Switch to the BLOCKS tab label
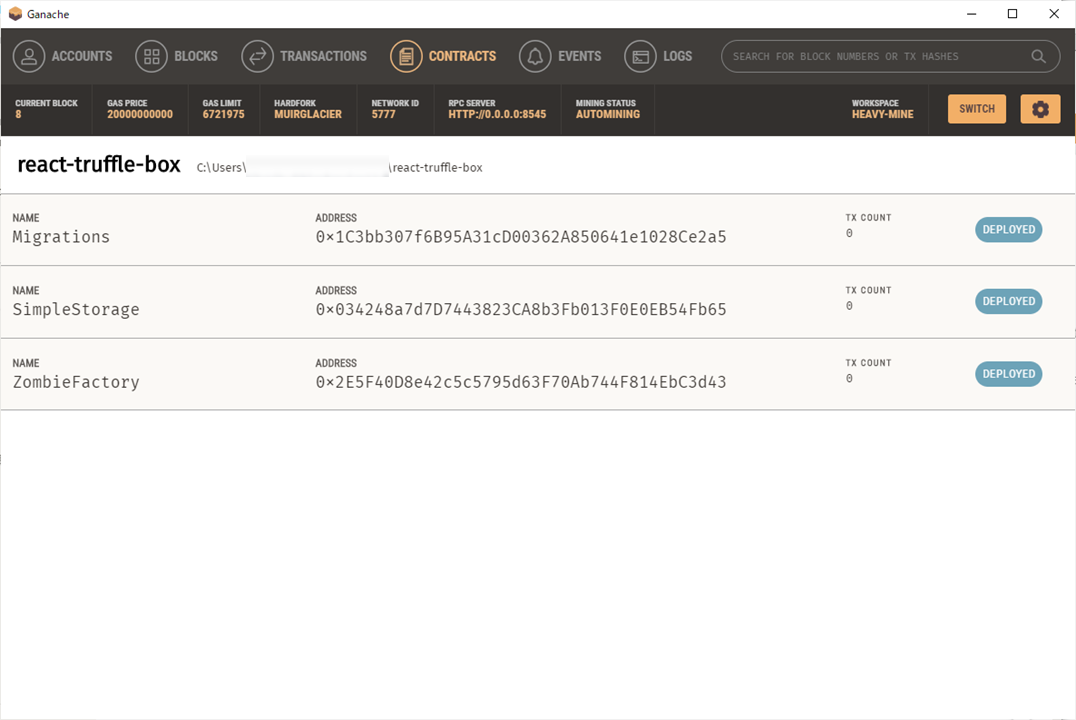1076x720 pixels. coord(196,56)
